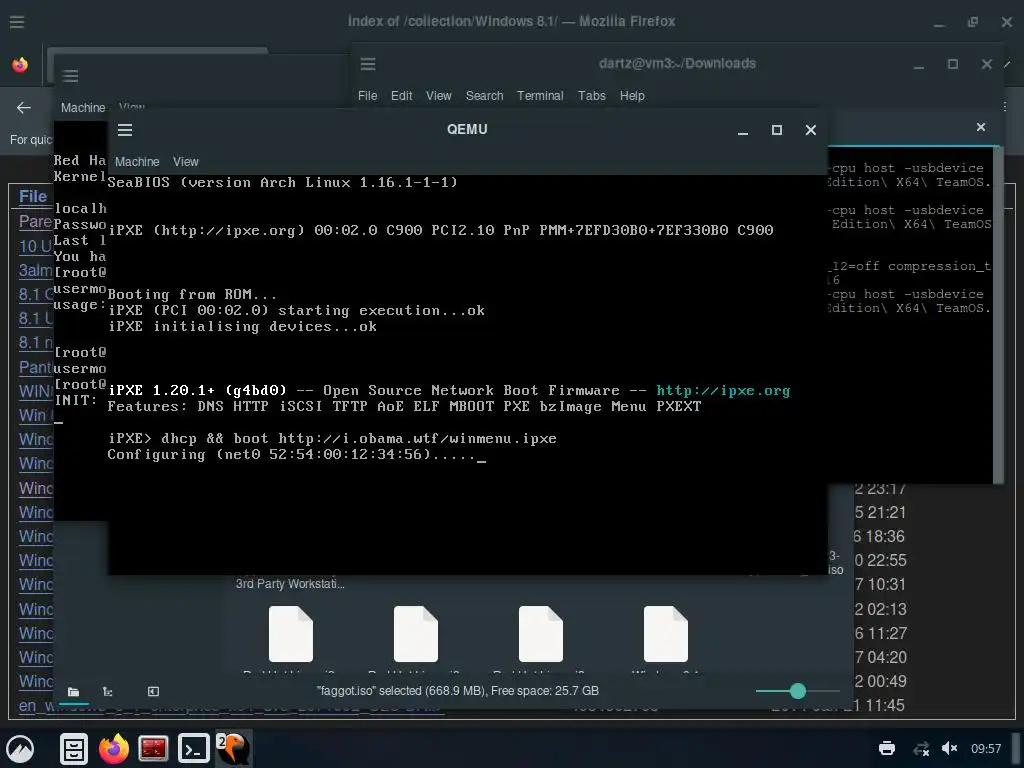Click the 'File' column header link in Firefox
Image resolution: width=1024 pixels, height=768 pixels.
tap(33, 197)
